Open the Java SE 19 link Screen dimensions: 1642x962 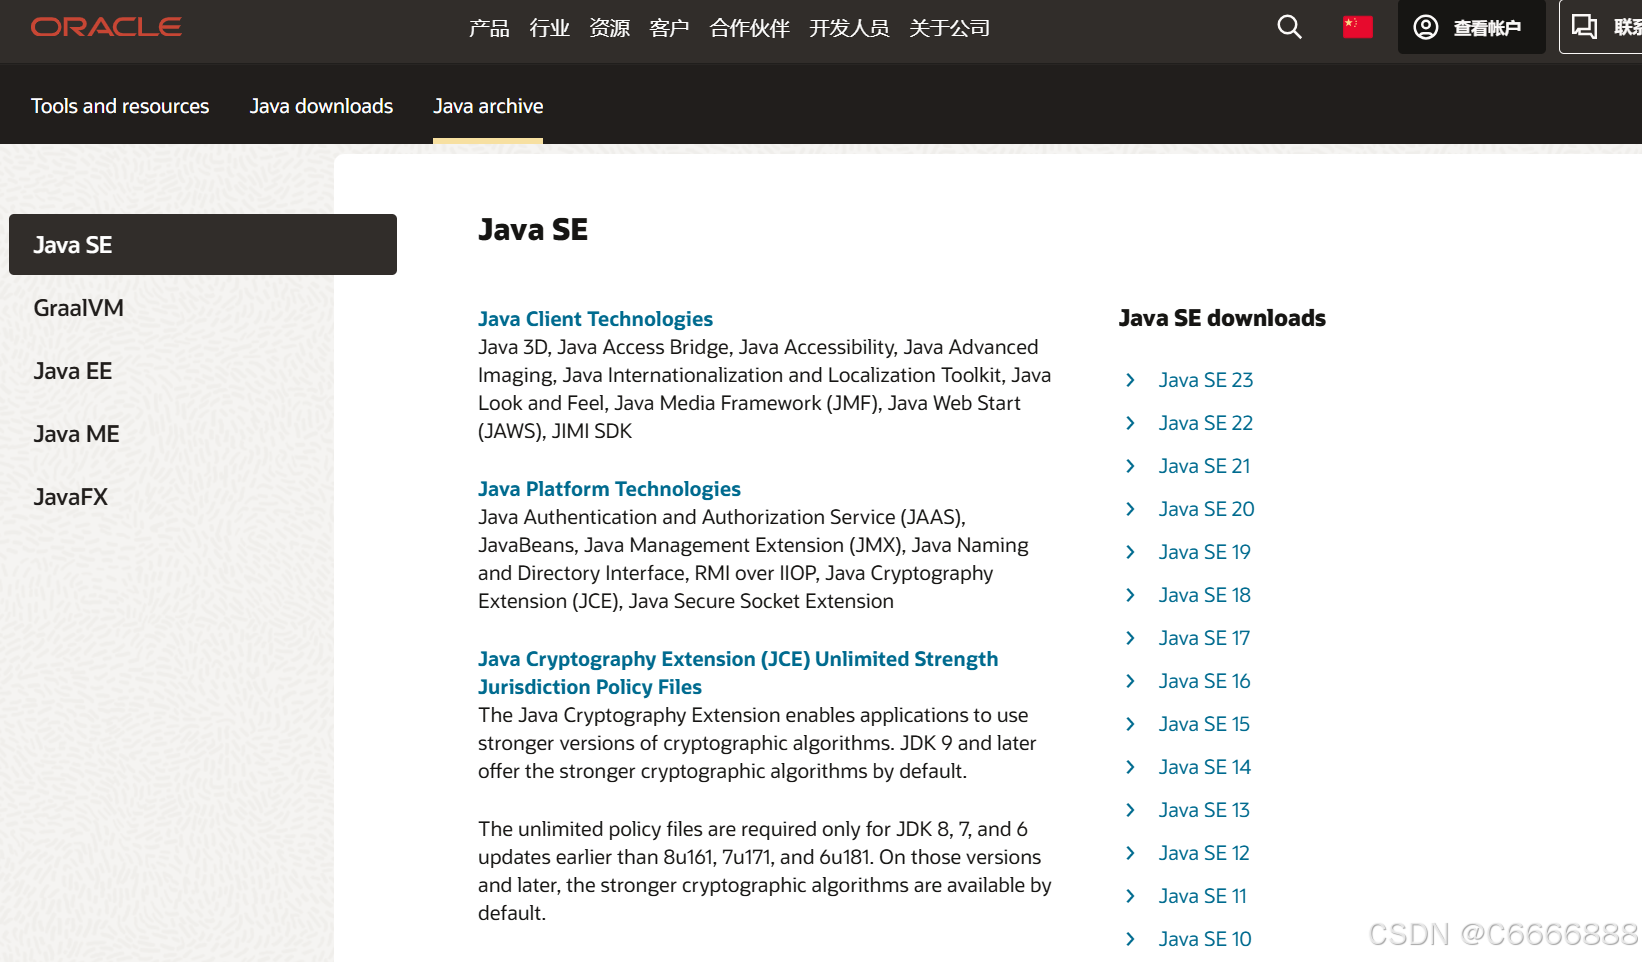coord(1204,552)
